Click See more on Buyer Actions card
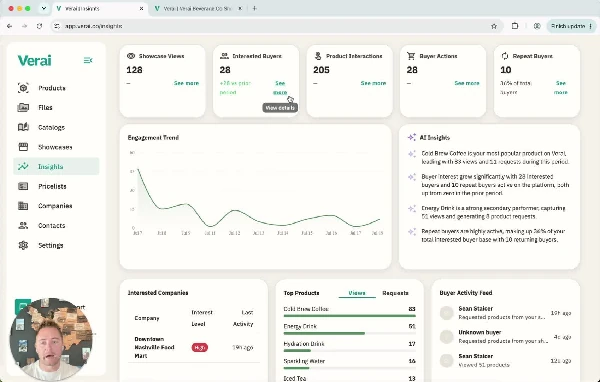The height and width of the screenshot is (382, 600). click(x=467, y=83)
